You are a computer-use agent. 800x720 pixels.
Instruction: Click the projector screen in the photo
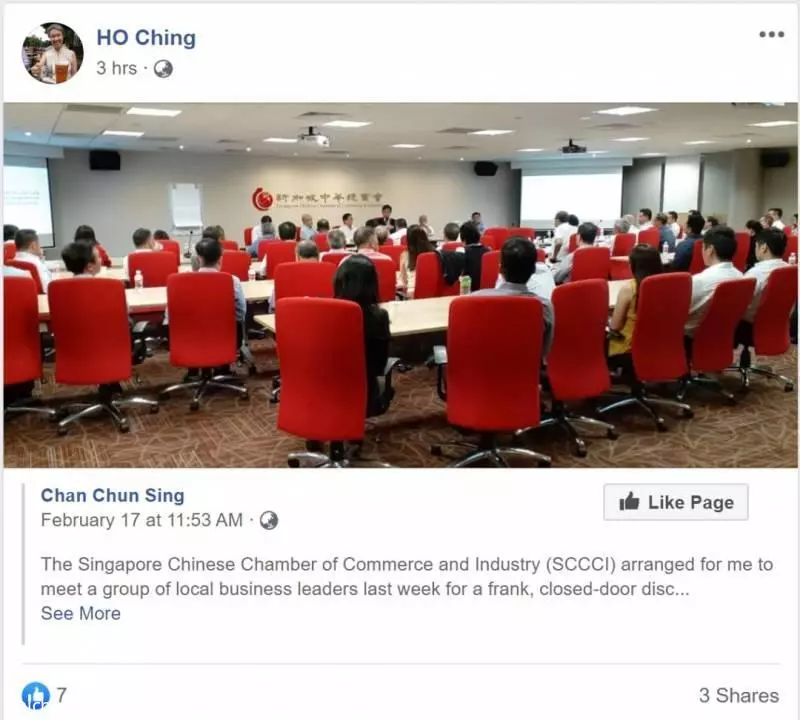[571, 194]
